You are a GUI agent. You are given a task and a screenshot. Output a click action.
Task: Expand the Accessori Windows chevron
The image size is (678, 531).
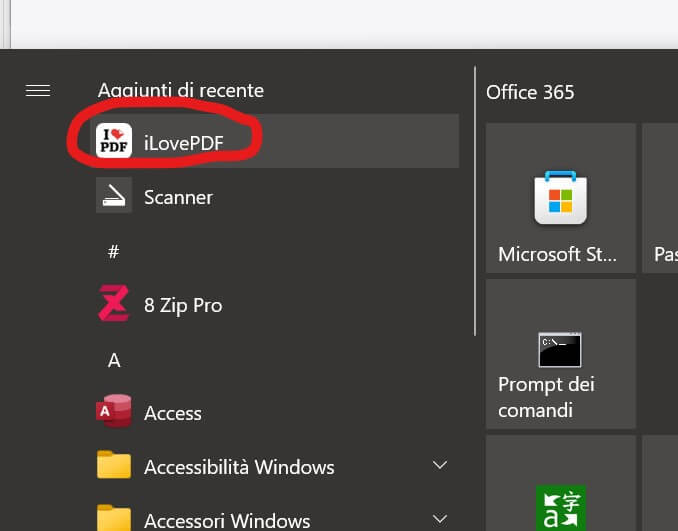coord(439,518)
